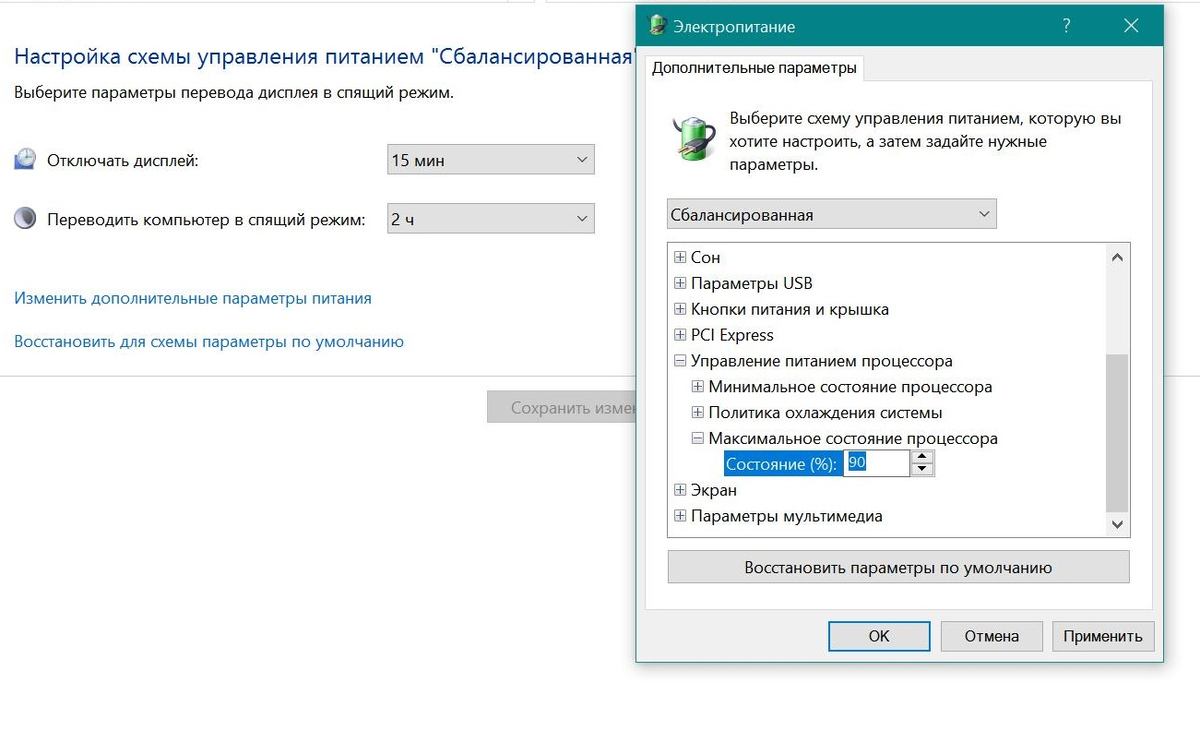The height and width of the screenshot is (743, 1200).
Task: Open the 'Отключать дисплей' 15 мин dropdown
Action: pos(490,160)
